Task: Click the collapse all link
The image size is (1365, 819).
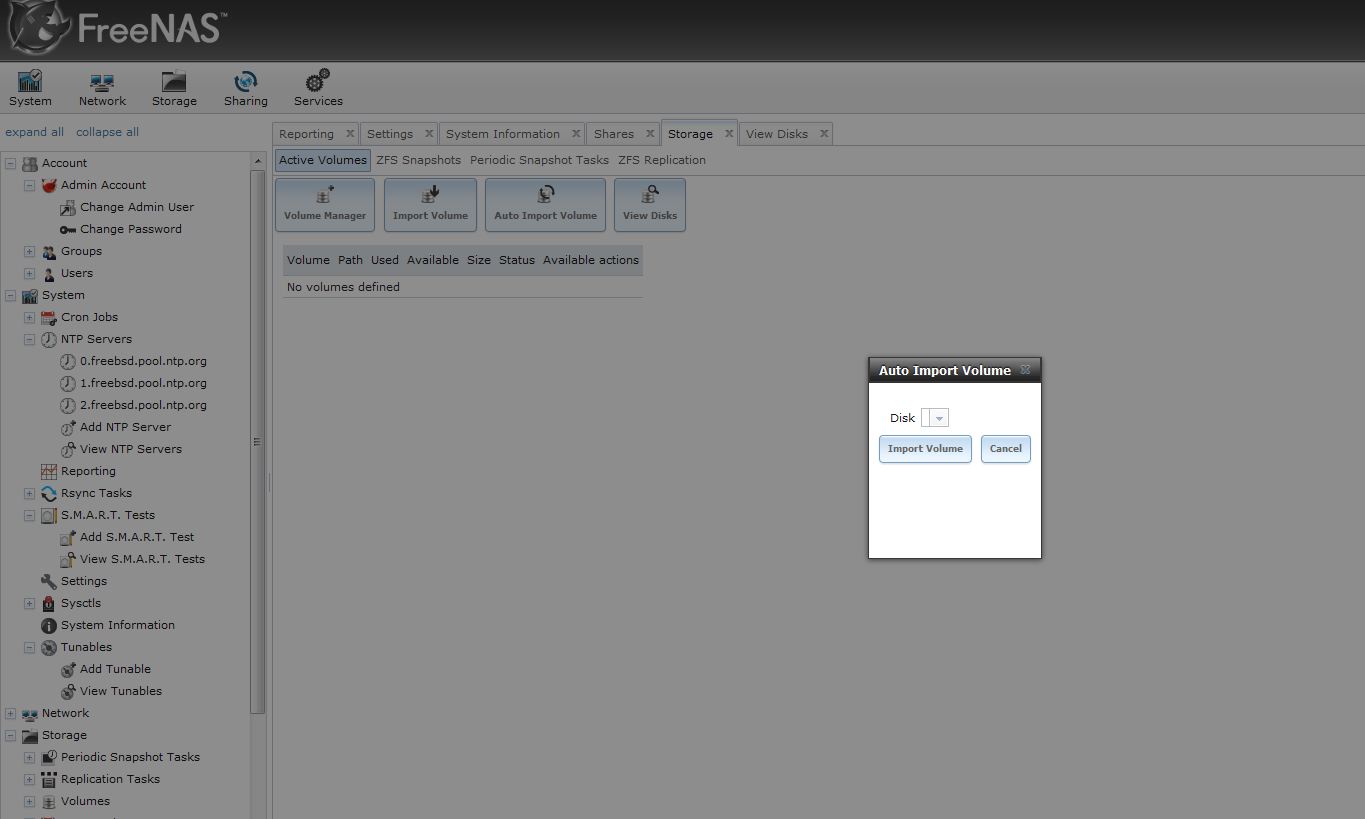Action: (x=107, y=132)
